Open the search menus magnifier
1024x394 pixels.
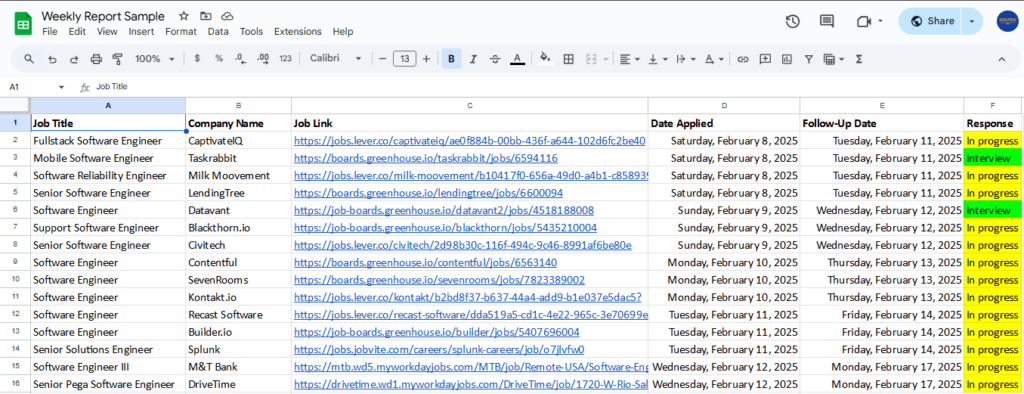29,59
